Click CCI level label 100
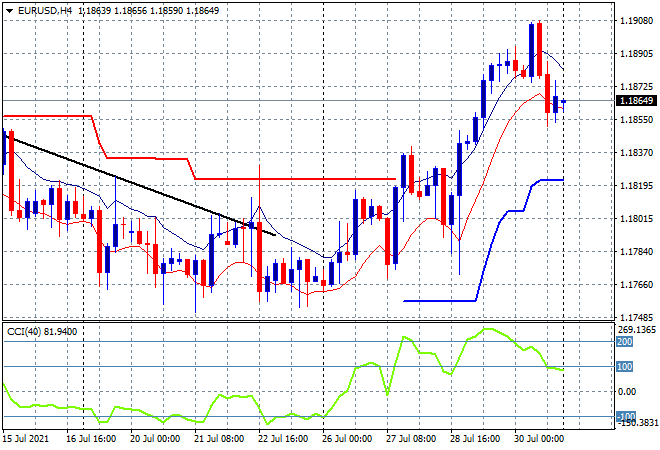This screenshot has width=660, height=450. pos(624,367)
